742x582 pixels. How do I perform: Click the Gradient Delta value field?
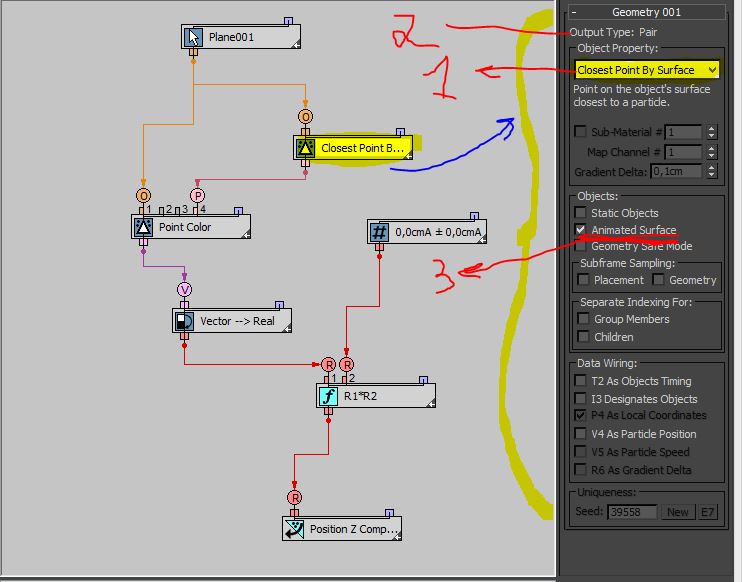pos(676,172)
